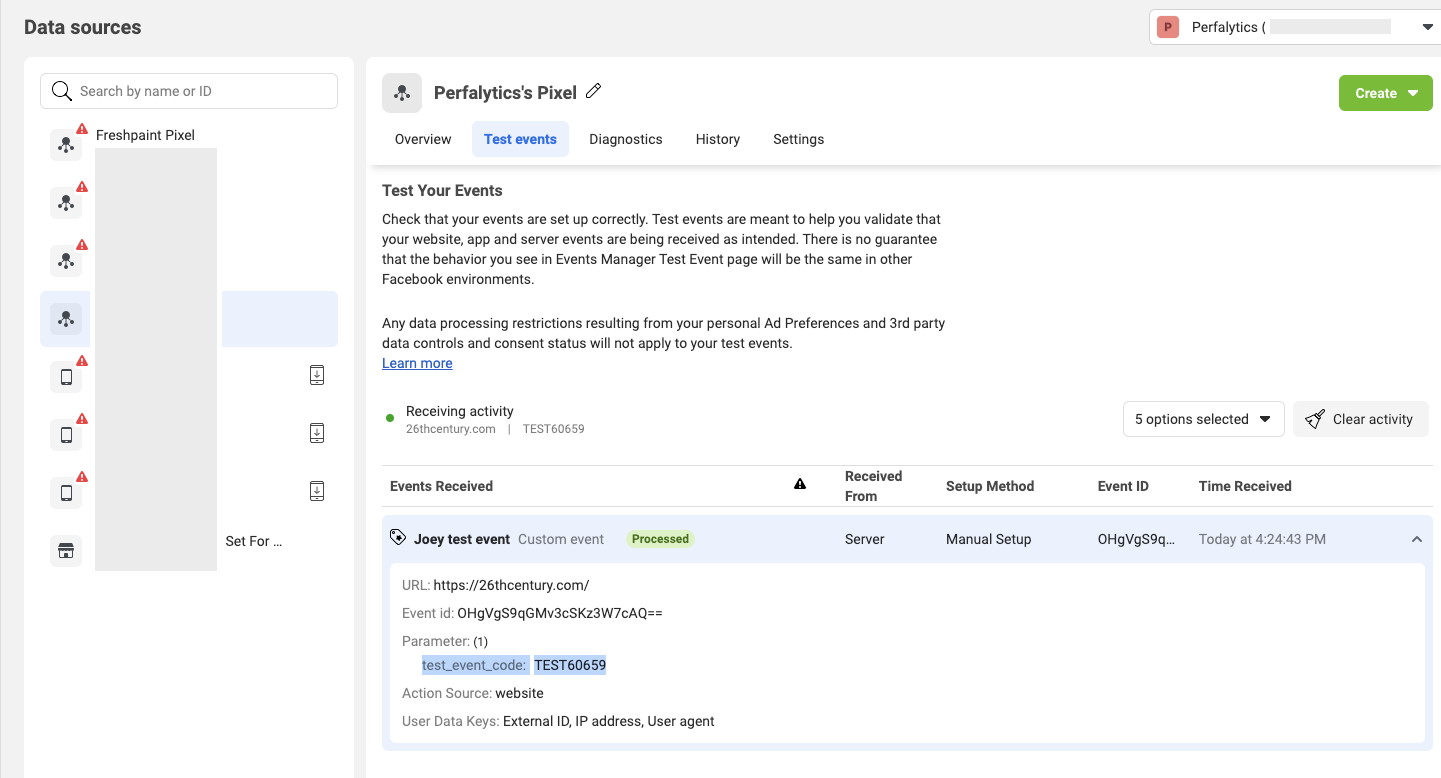The width and height of the screenshot is (1441, 778).
Task: Click the warning triangle column header icon
Action: [800, 485]
